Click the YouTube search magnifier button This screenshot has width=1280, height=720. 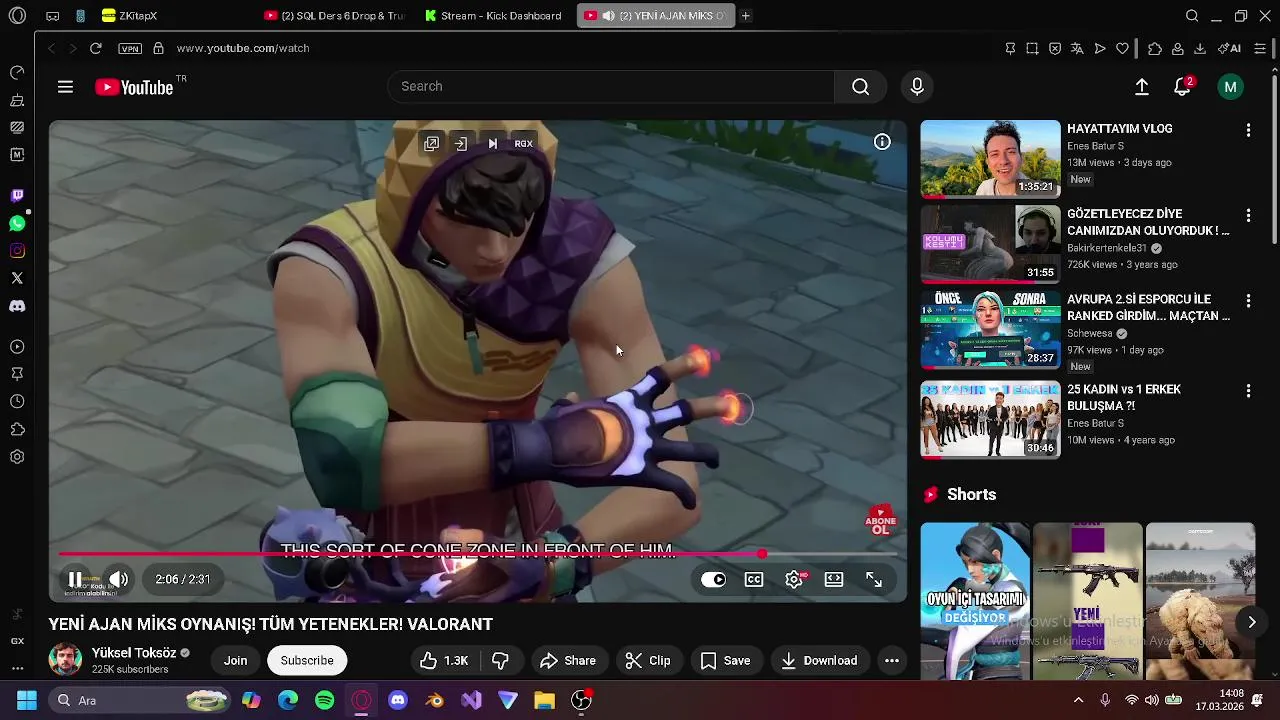pyautogui.click(x=860, y=87)
